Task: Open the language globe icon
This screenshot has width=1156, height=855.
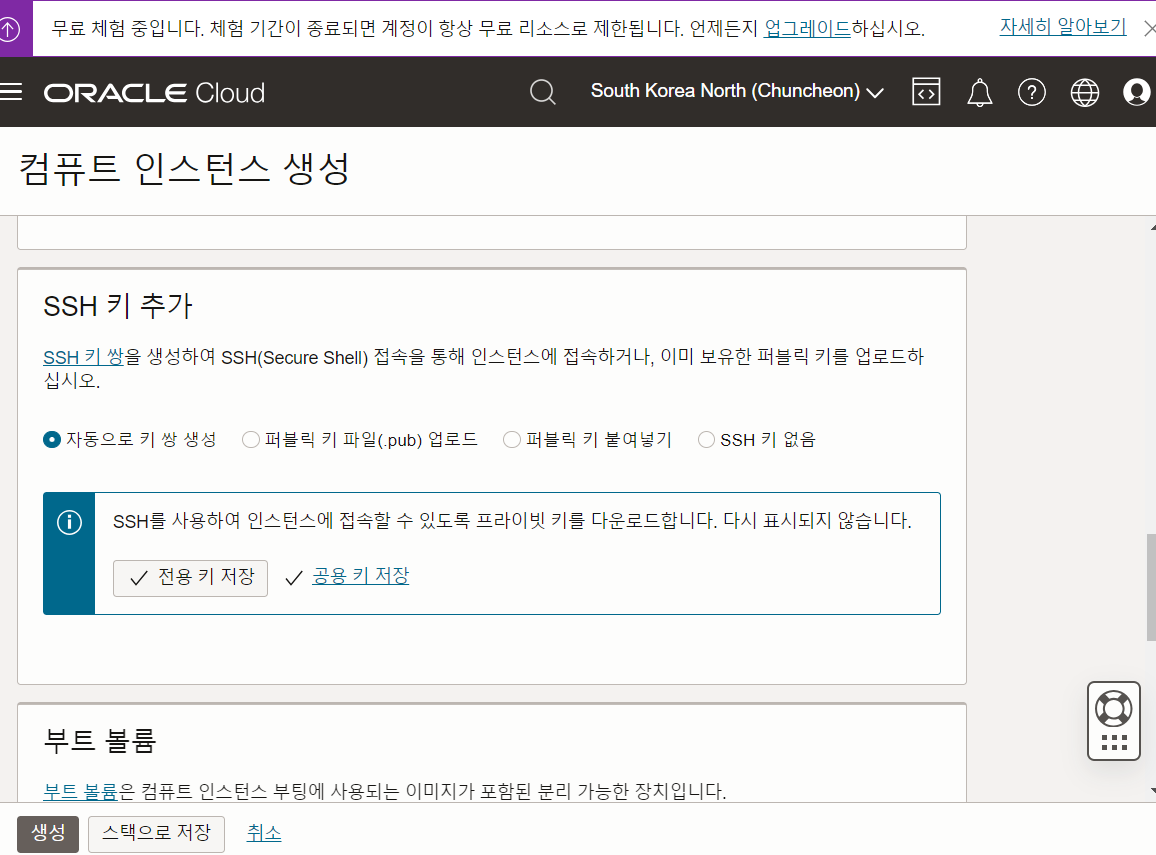Action: (1084, 92)
